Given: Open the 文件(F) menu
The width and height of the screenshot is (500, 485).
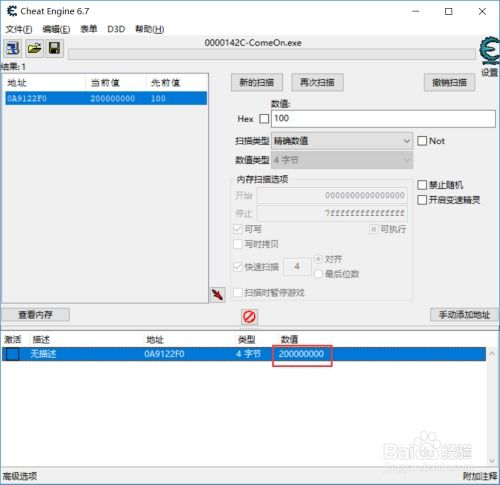Looking at the screenshot, I should [x=19, y=29].
